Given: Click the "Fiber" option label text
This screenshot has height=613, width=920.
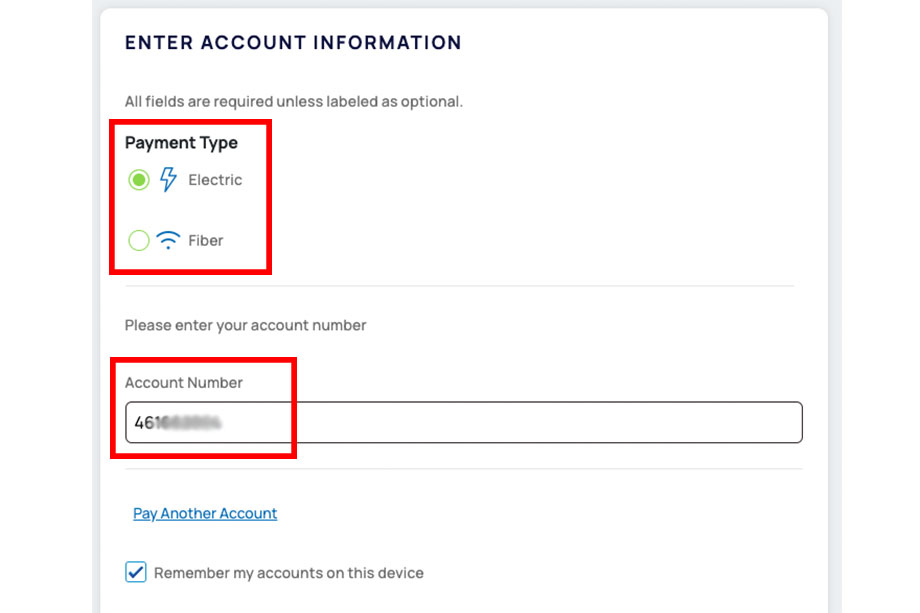Looking at the screenshot, I should tap(206, 240).
